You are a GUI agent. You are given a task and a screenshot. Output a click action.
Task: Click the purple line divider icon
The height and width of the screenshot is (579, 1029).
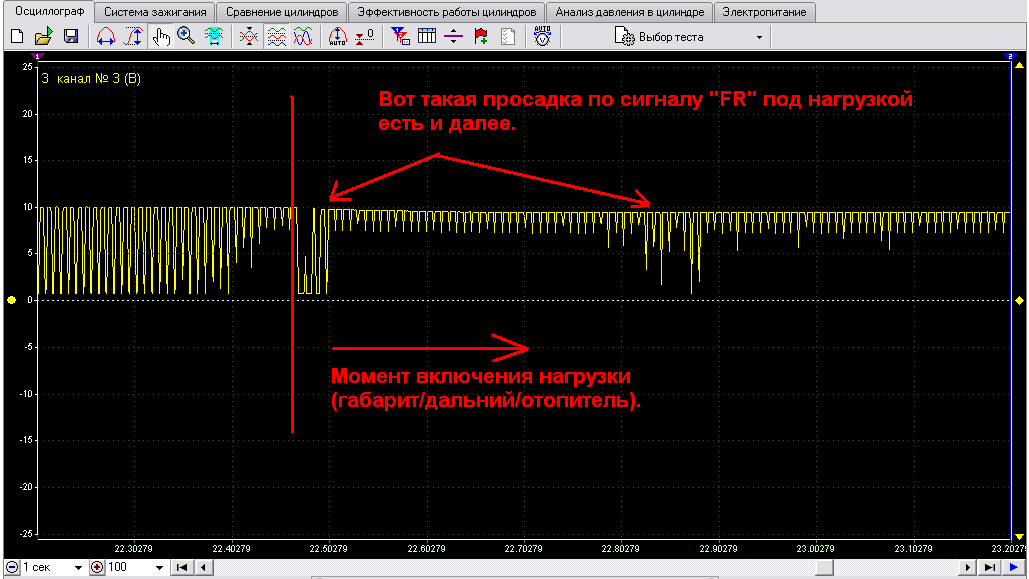pos(453,36)
